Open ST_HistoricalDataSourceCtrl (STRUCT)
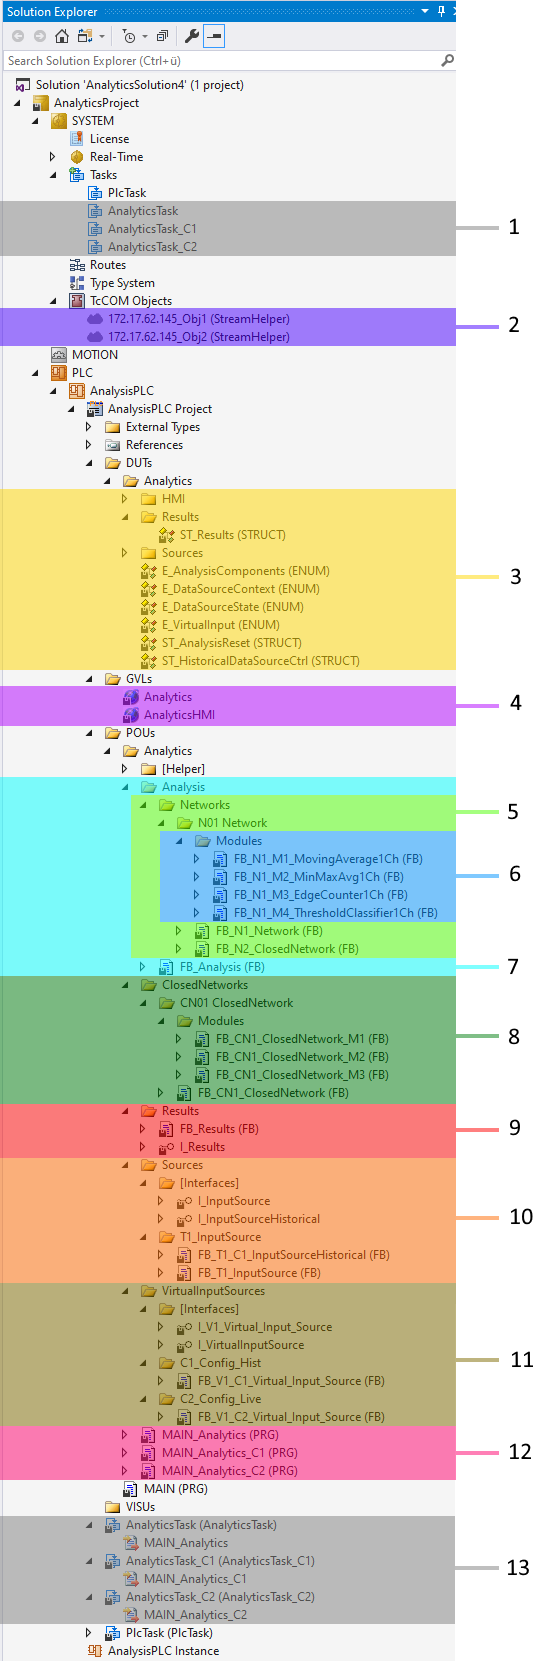 point(261,661)
